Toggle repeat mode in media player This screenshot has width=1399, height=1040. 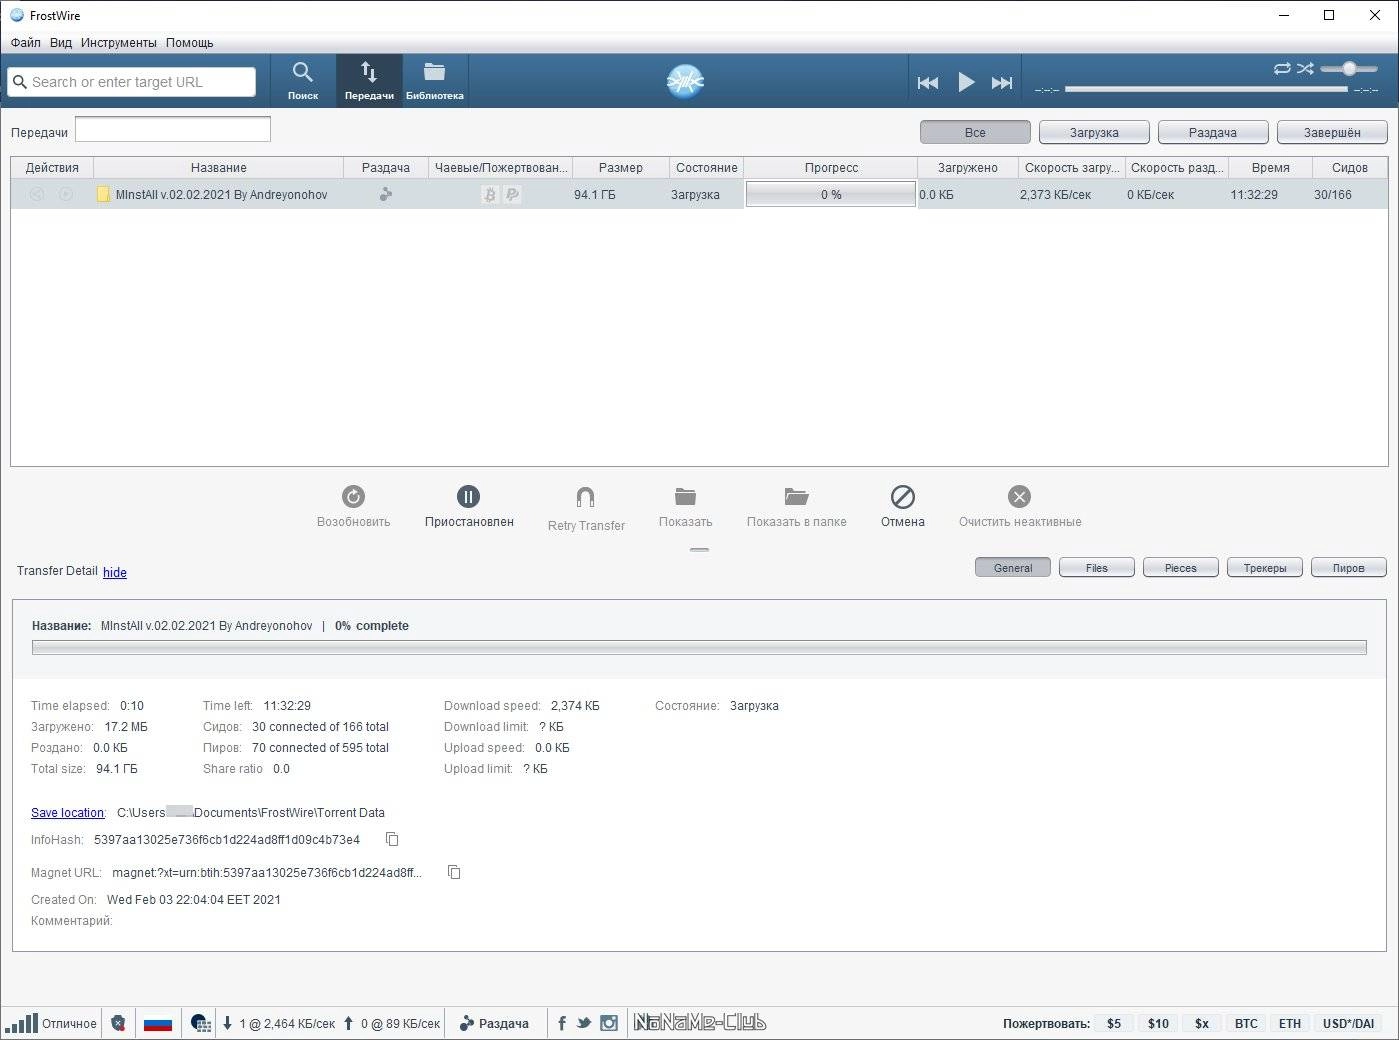[1282, 68]
